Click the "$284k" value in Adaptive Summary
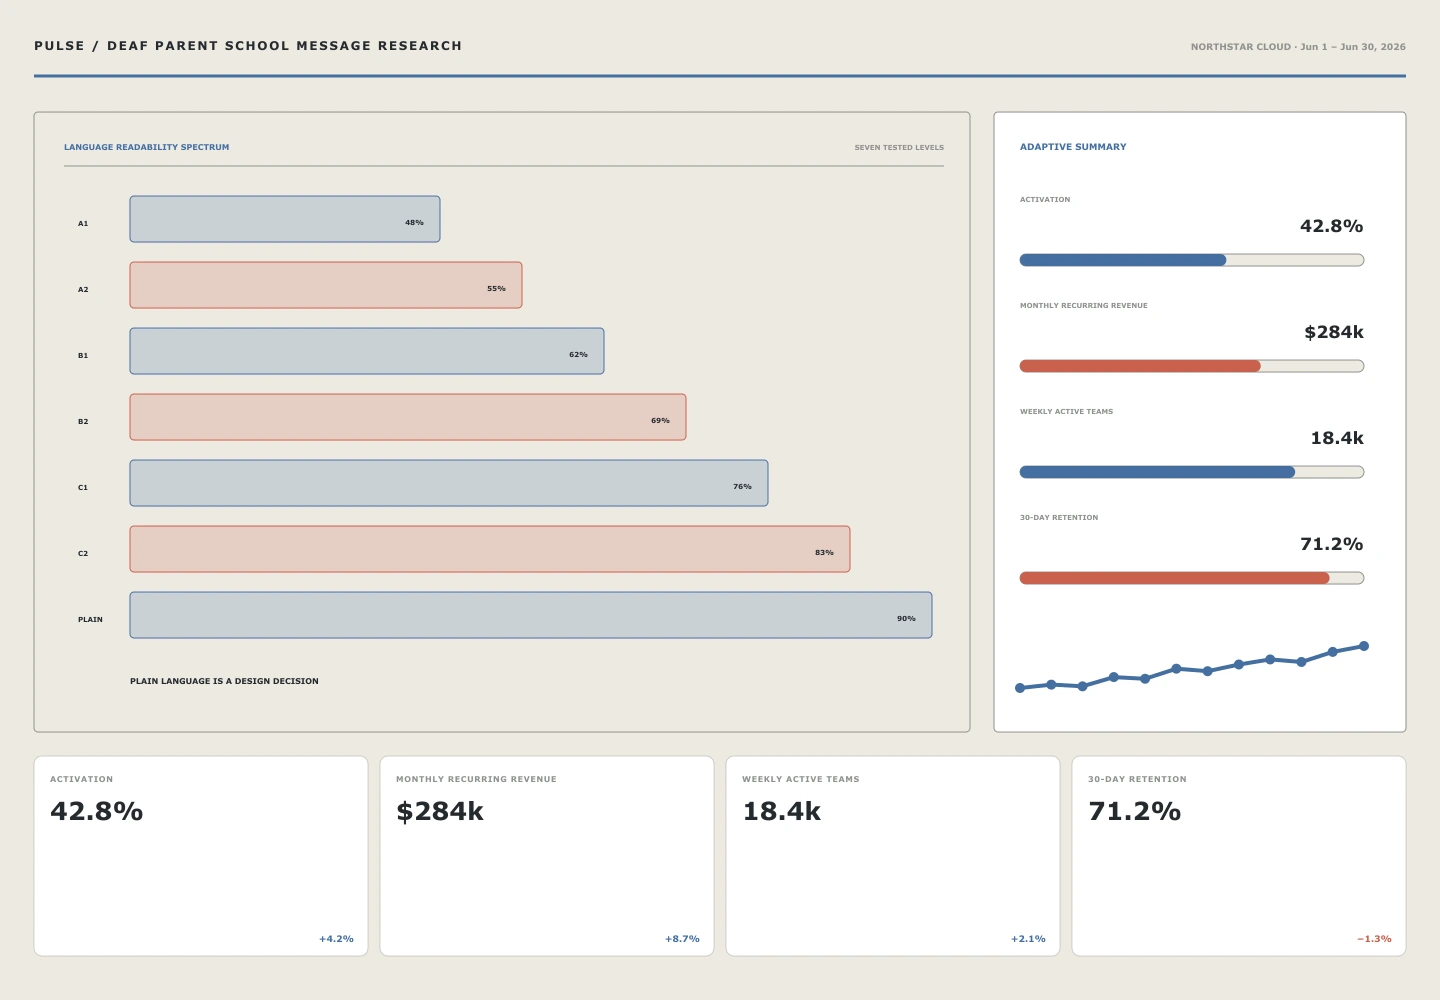Image resolution: width=1440 pixels, height=1000 pixels. tap(1334, 332)
